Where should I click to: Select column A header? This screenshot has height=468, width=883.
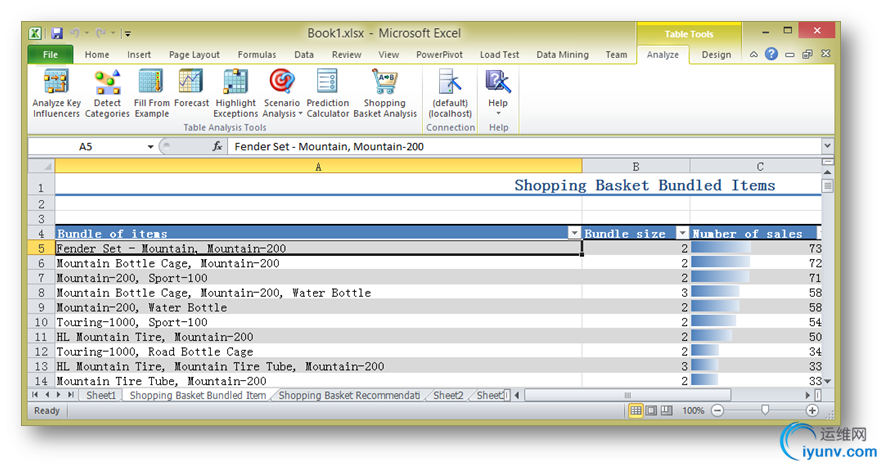click(318, 167)
